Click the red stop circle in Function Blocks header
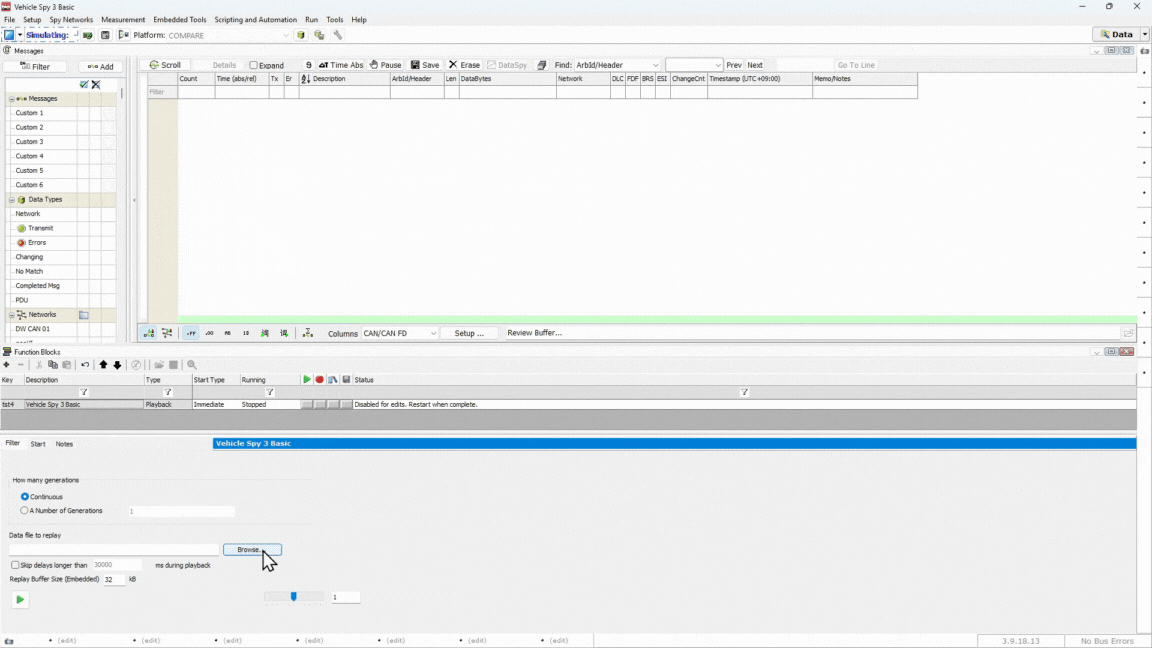 (x=320, y=380)
